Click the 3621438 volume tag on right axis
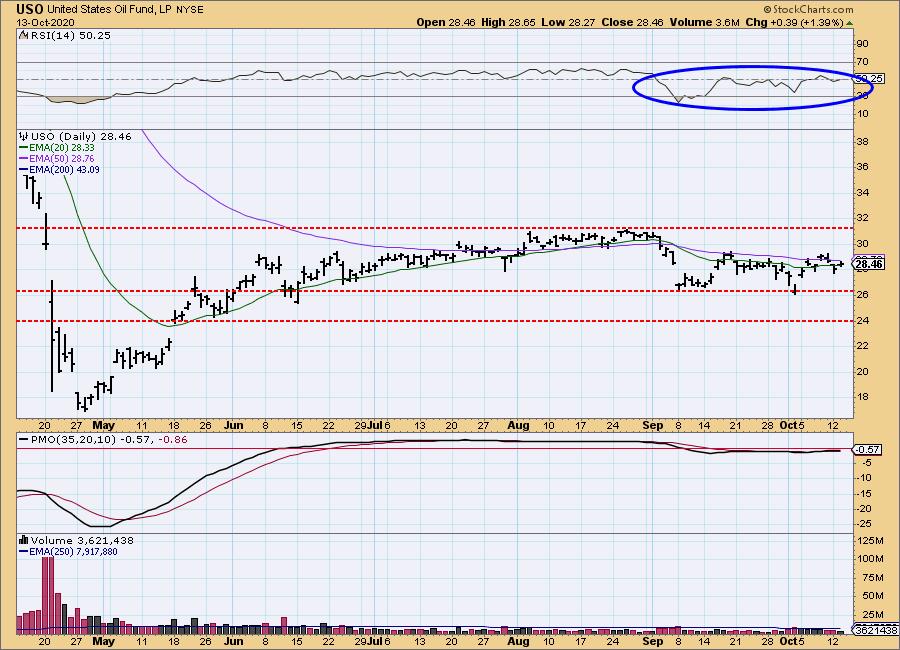Screen dimensions: 900x650 coord(875,630)
